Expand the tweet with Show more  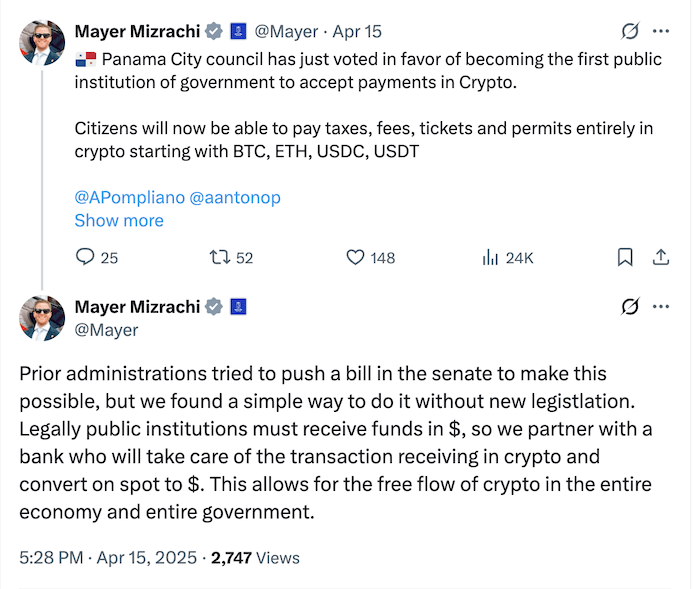click(x=119, y=220)
